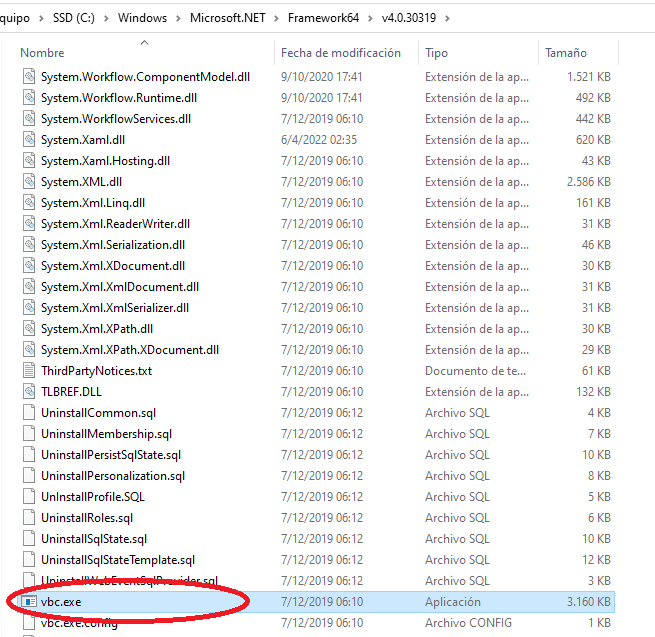
Task: Click the Documento de te... type cell
Action: tap(475, 371)
